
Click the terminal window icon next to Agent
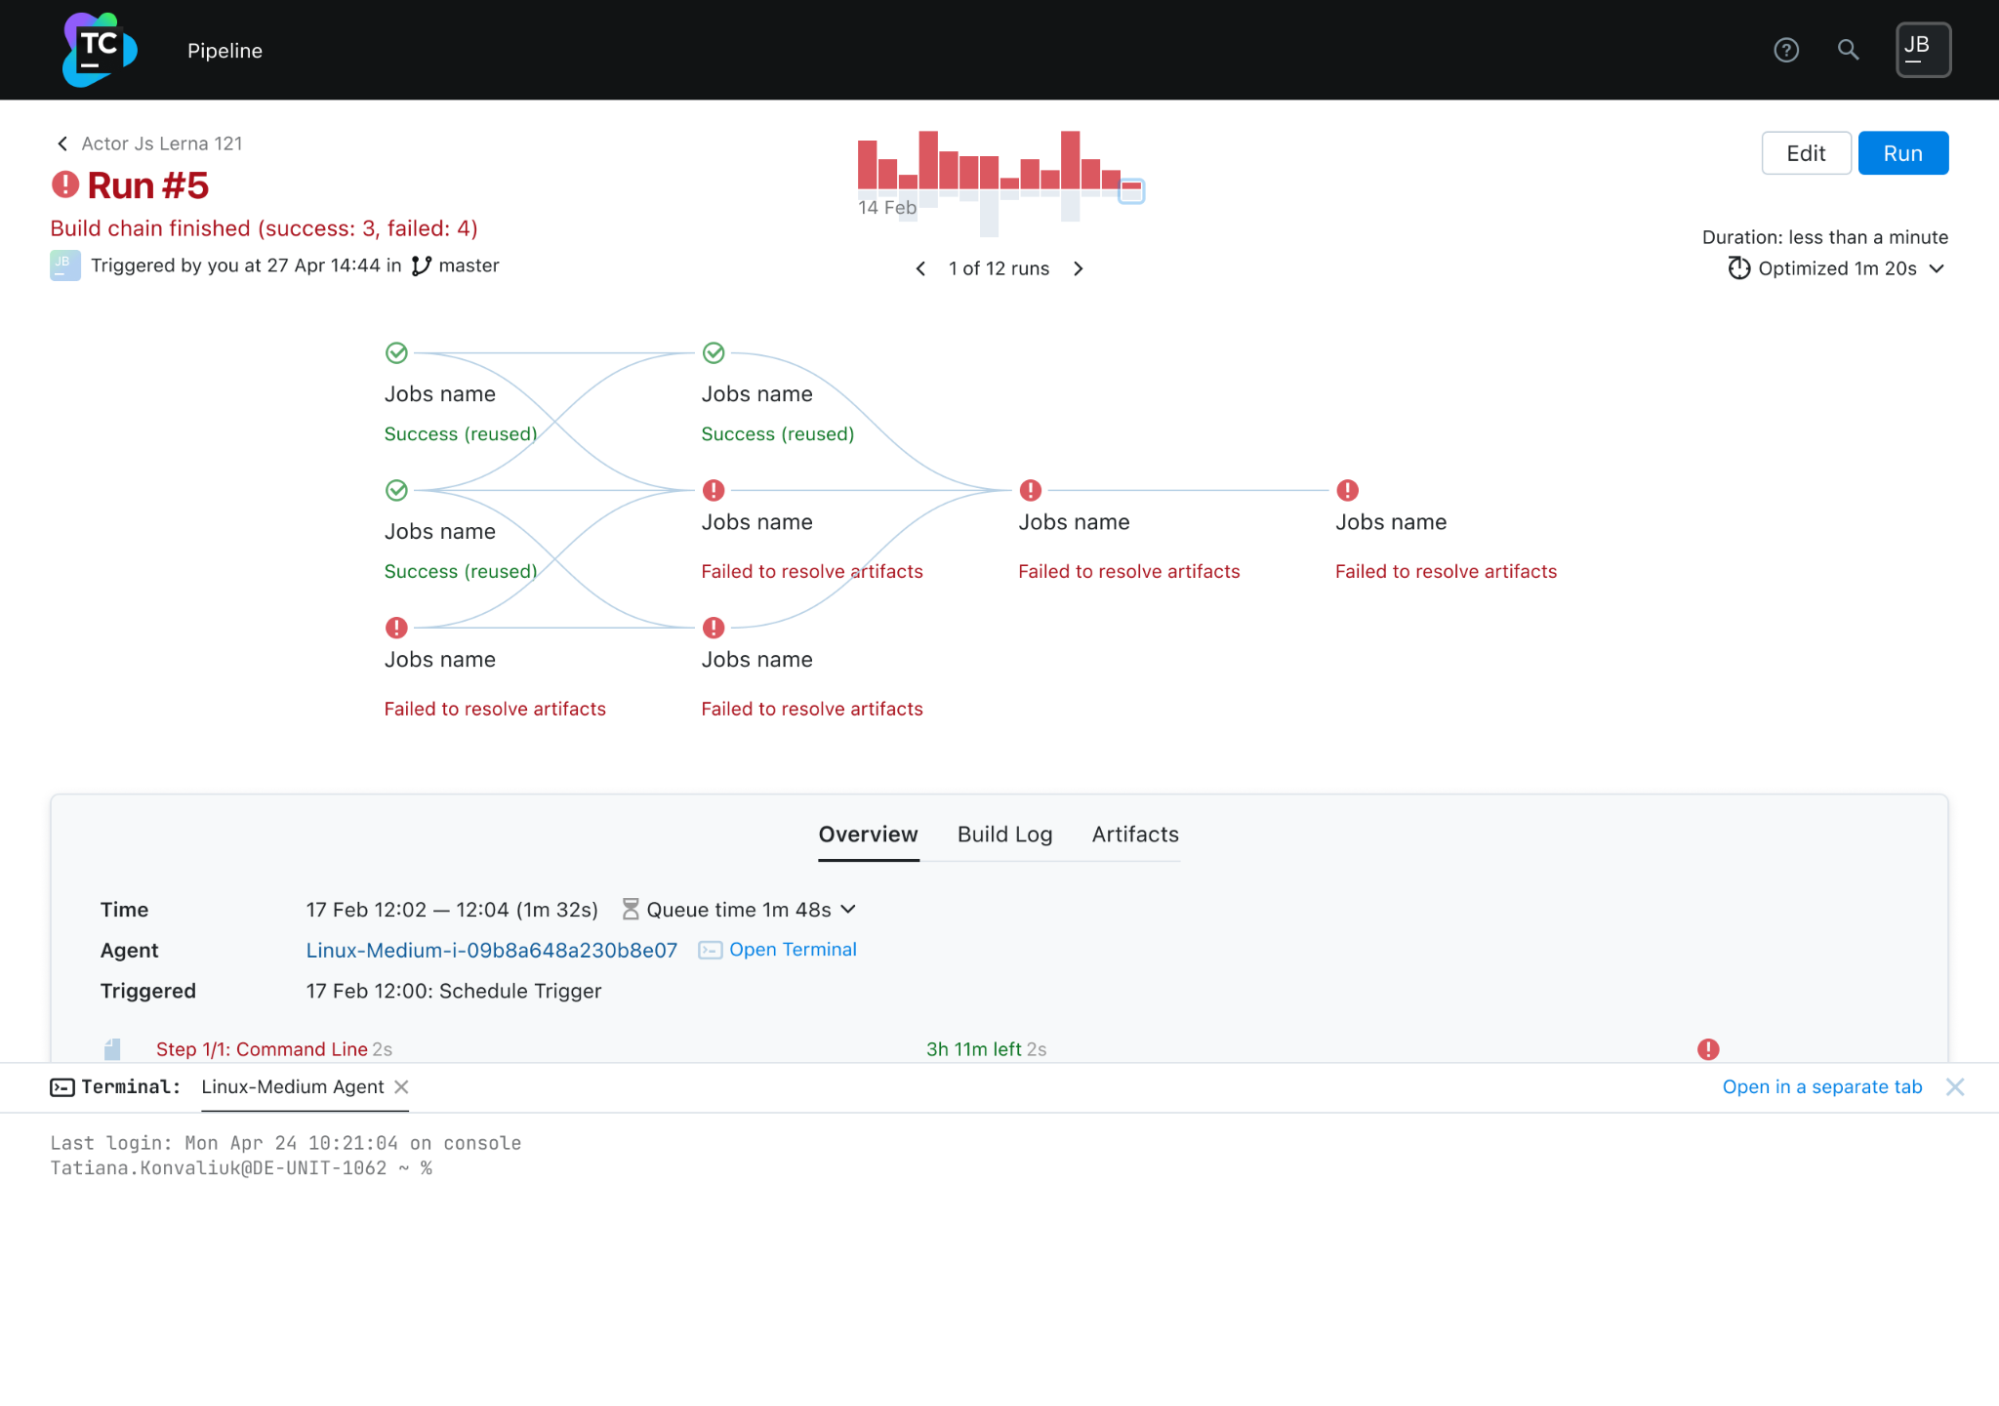(x=709, y=950)
